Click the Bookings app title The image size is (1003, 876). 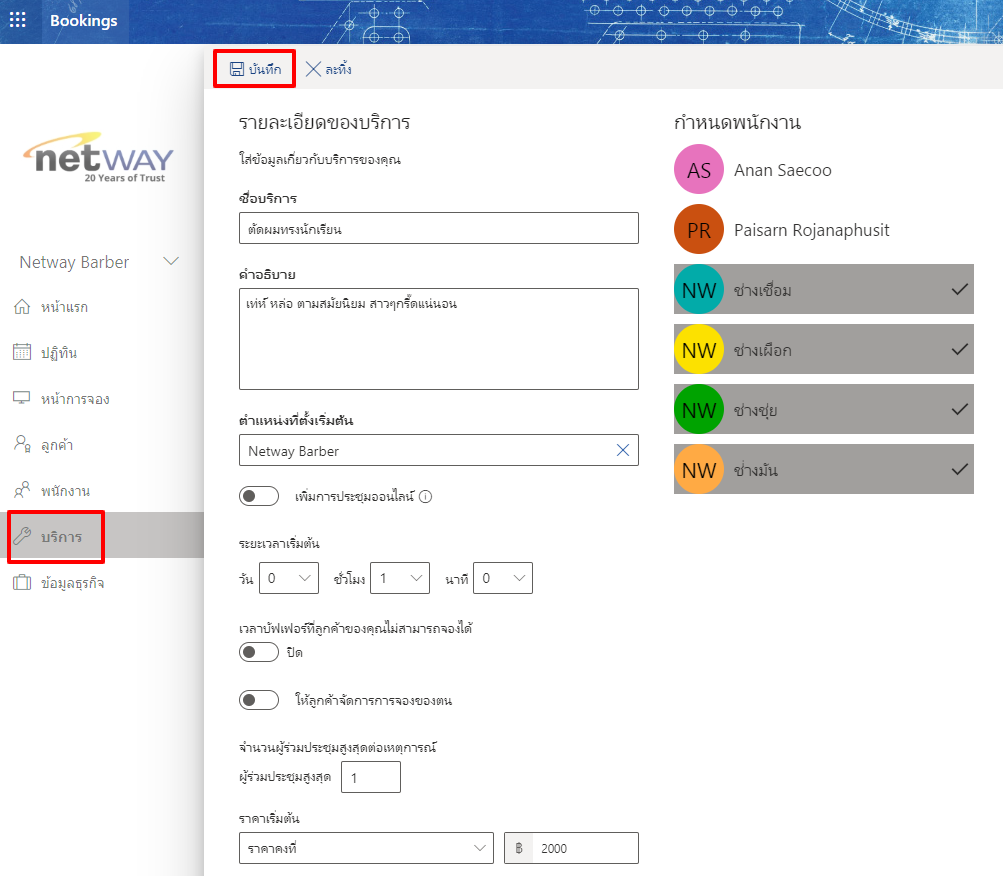(83, 21)
